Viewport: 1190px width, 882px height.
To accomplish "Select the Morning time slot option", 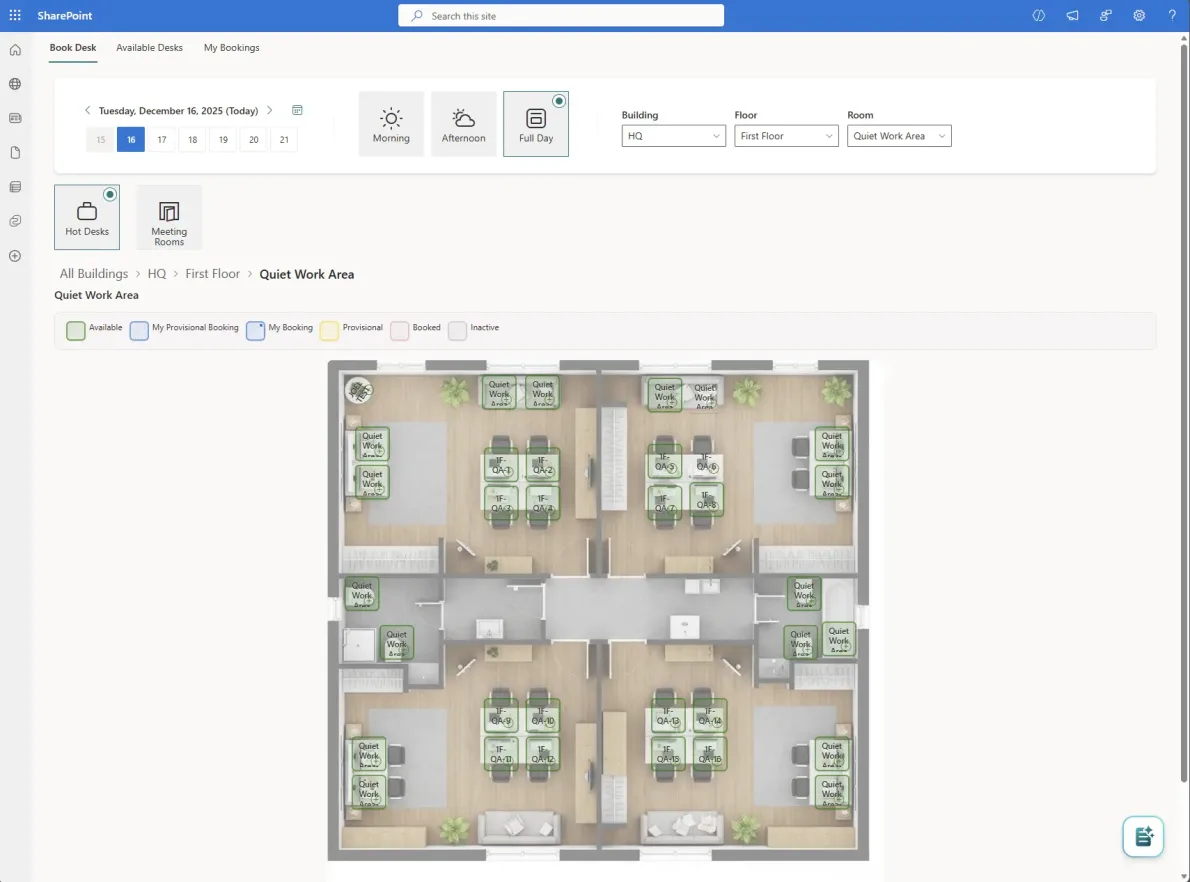I will click(390, 123).
